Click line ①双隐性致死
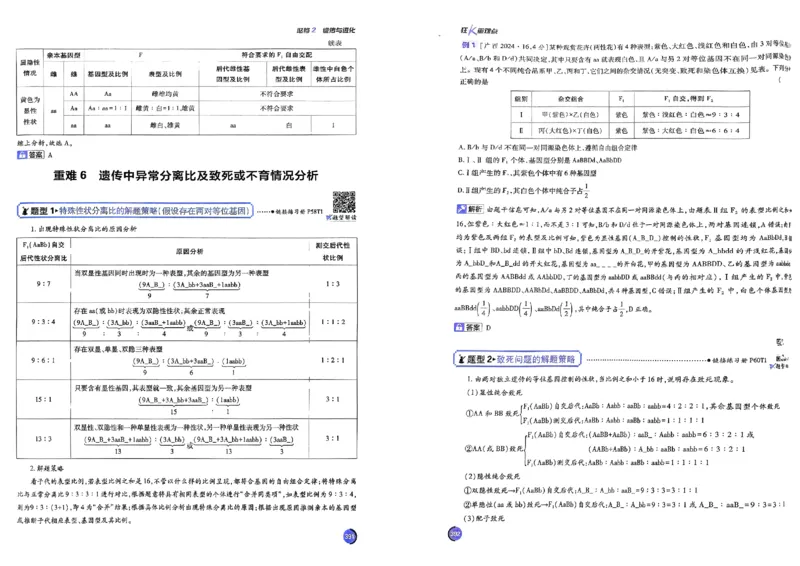Viewport: 800px width, 566px height. tap(580, 490)
